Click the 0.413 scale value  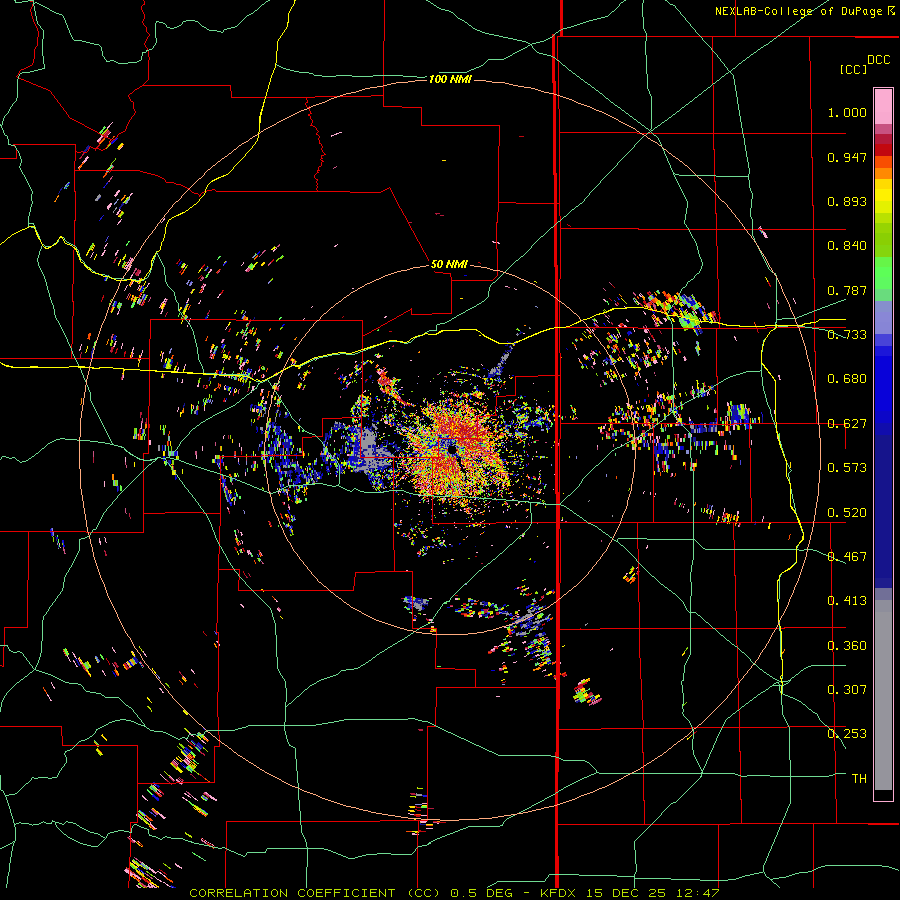[x=847, y=601]
